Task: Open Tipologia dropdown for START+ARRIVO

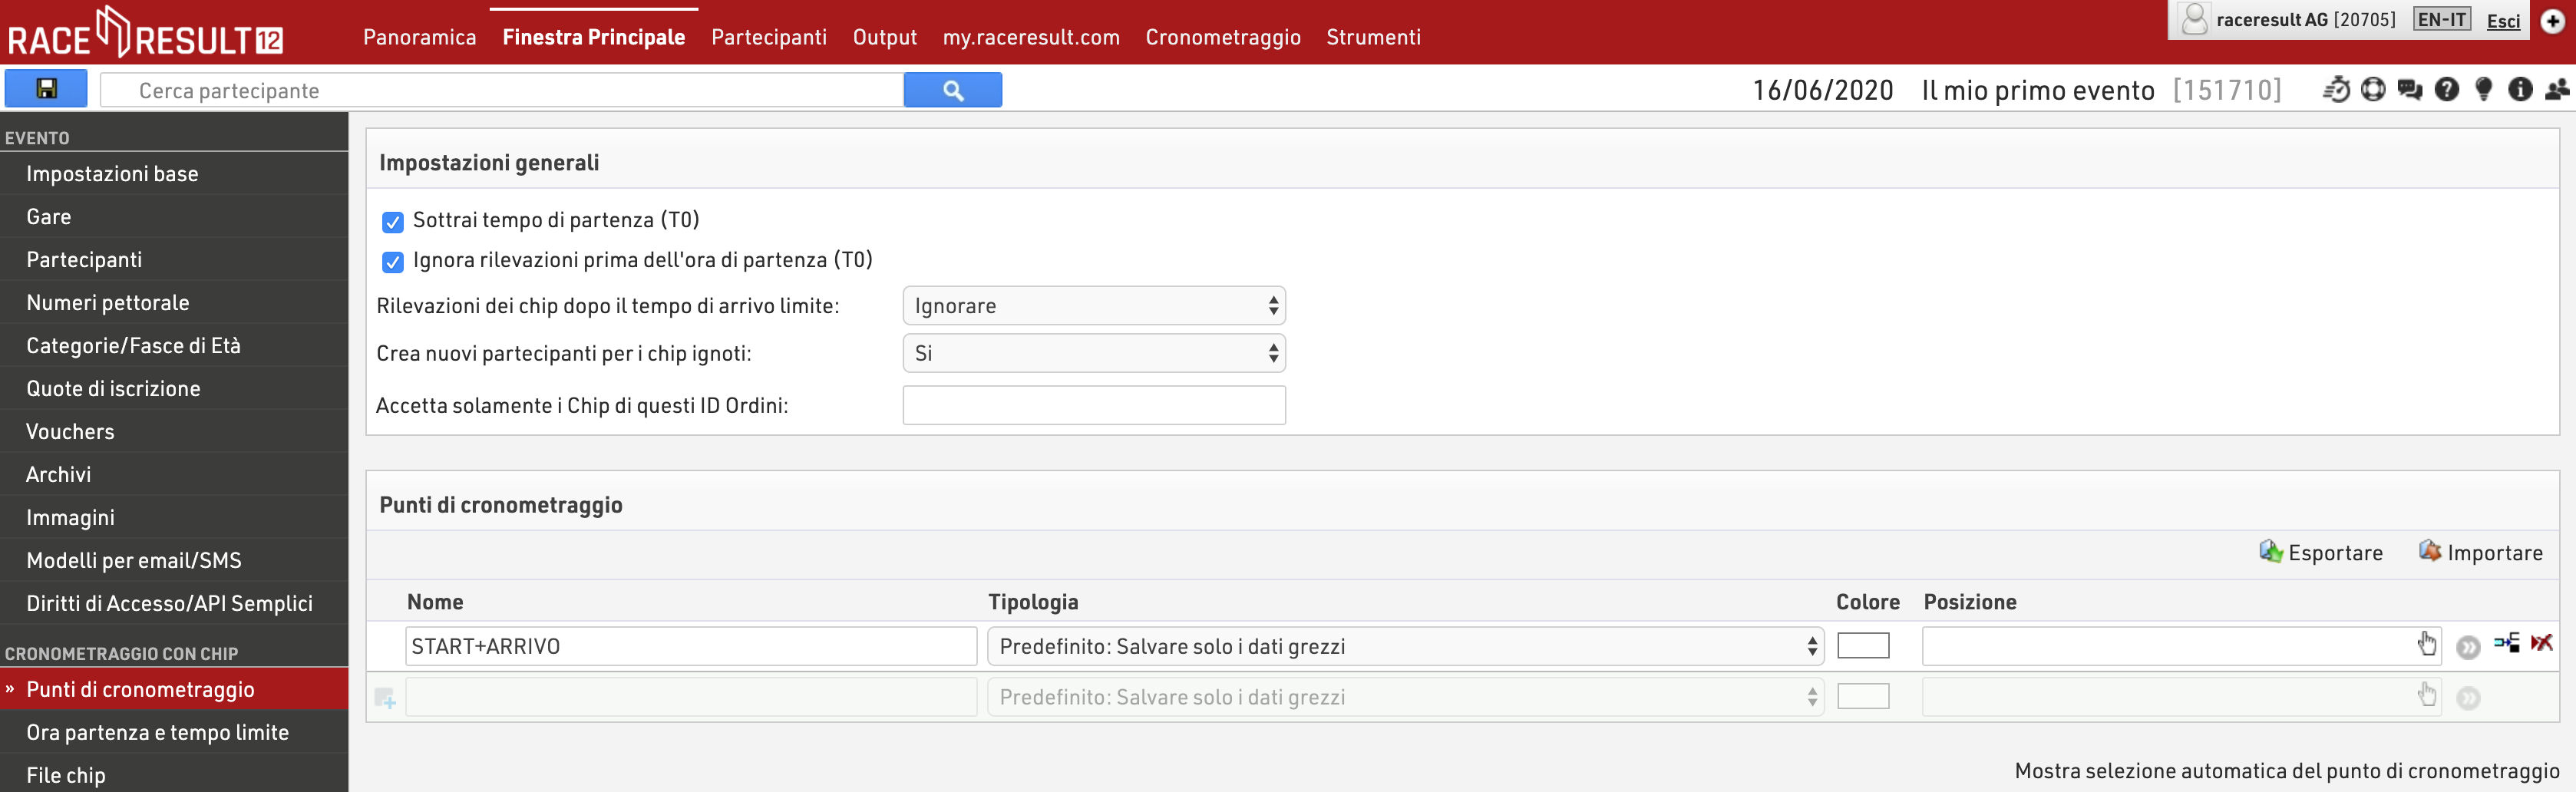Action: click(x=1405, y=646)
